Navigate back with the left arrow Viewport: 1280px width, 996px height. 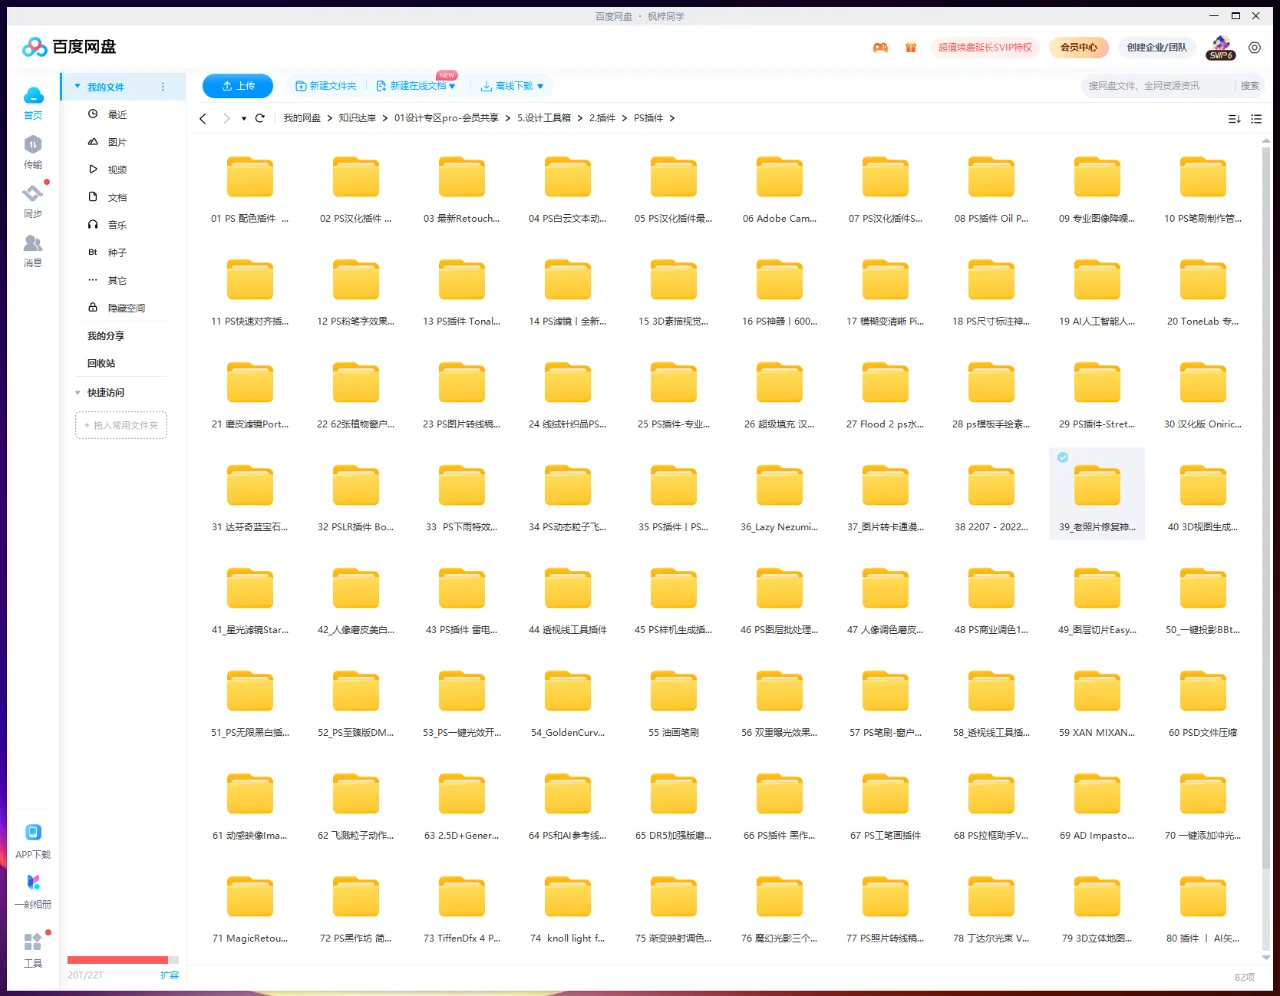pyautogui.click(x=203, y=118)
